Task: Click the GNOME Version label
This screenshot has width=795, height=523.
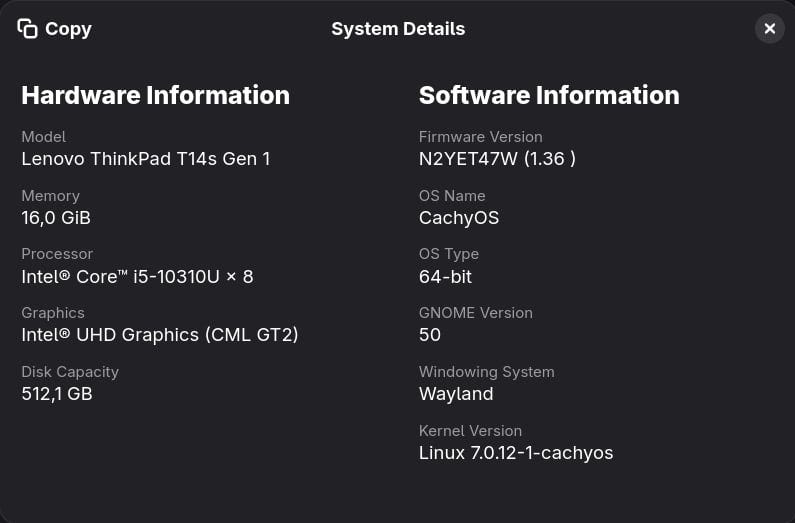Action: pyautogui.click(x=476, y=313)
